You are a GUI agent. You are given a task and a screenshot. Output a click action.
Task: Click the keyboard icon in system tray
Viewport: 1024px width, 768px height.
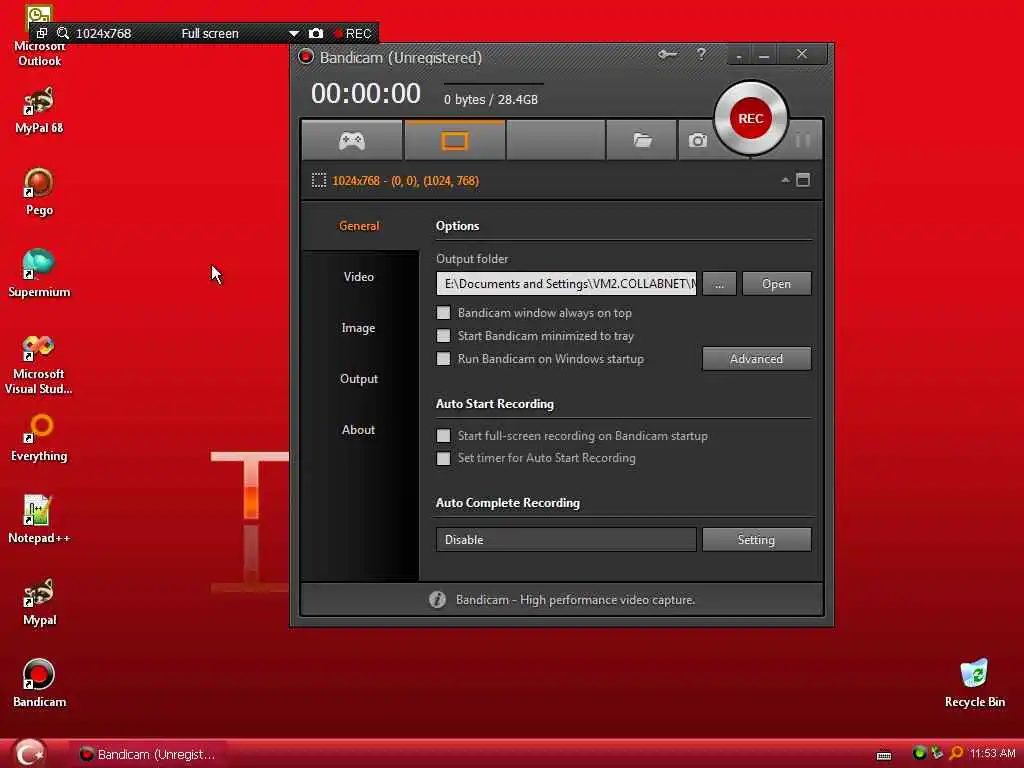(884, 755)
